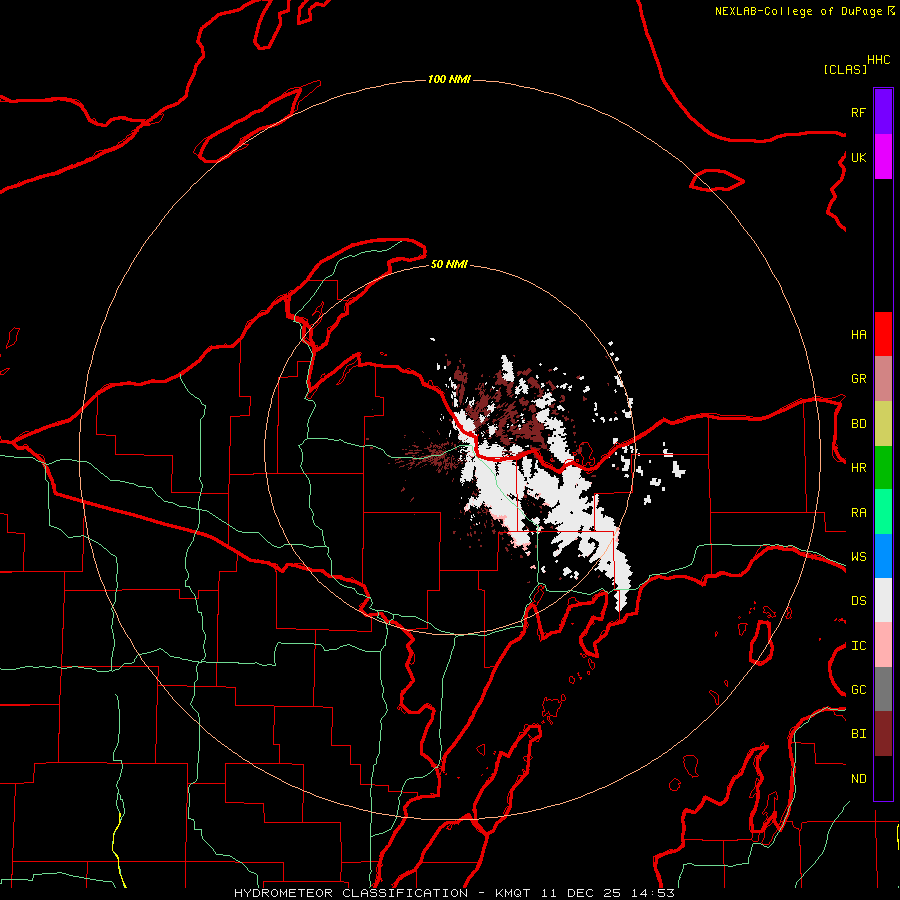Select the GR salmon legend swatch

coord(883,379)
